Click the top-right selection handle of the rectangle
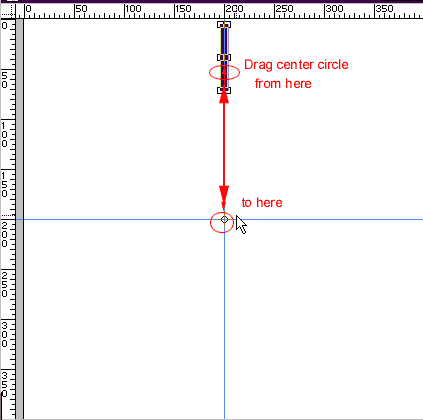Screen dimensions: 423x420 pyautogui.click(x=228, y=24)
